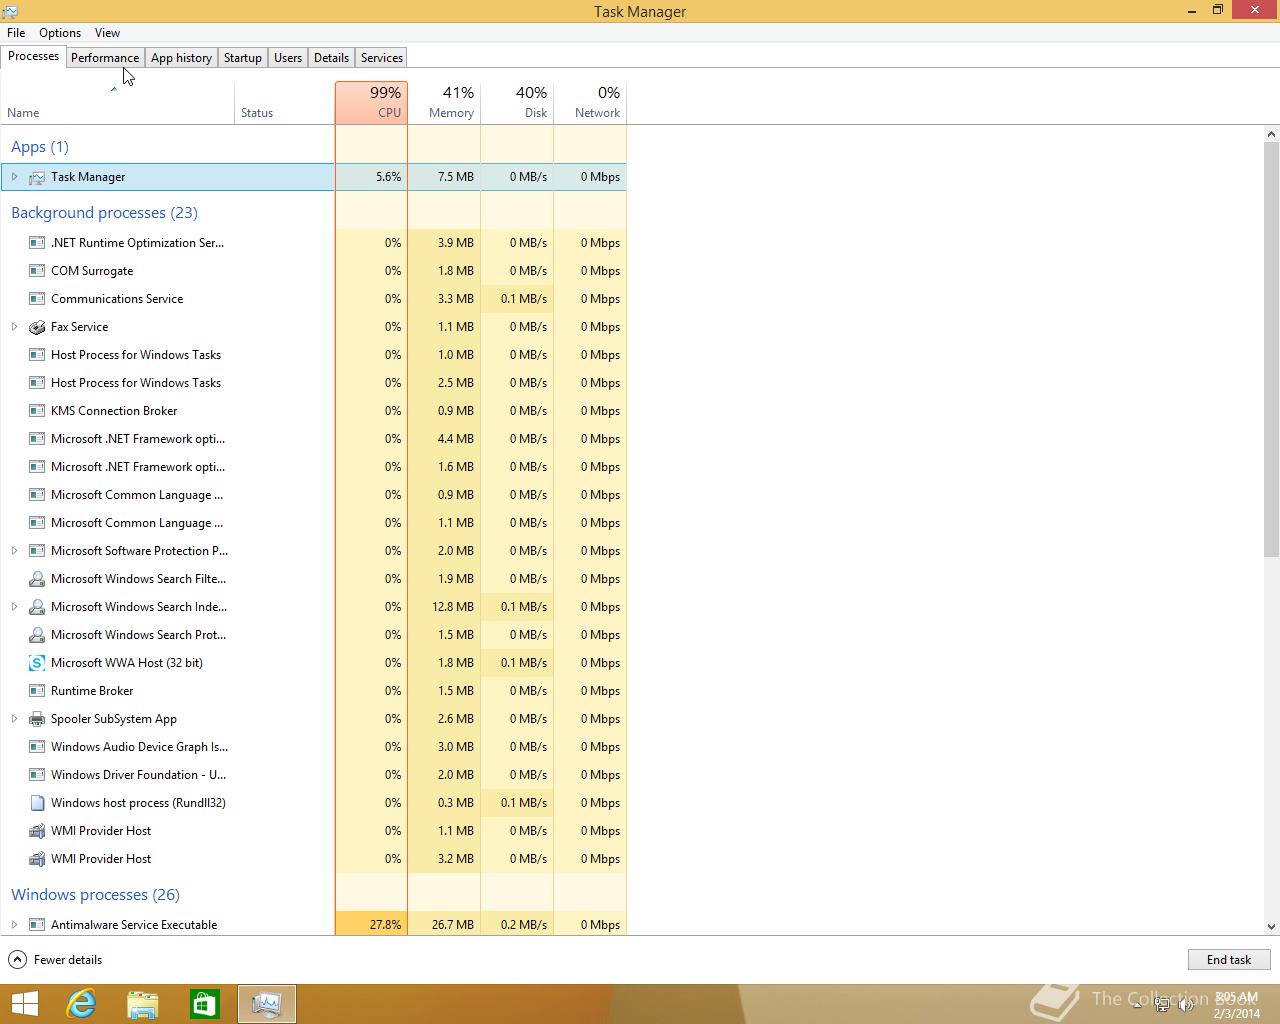Switch to the App history tab
The width and height of the screenshot is (1280, 1024).
pos(181,58)
